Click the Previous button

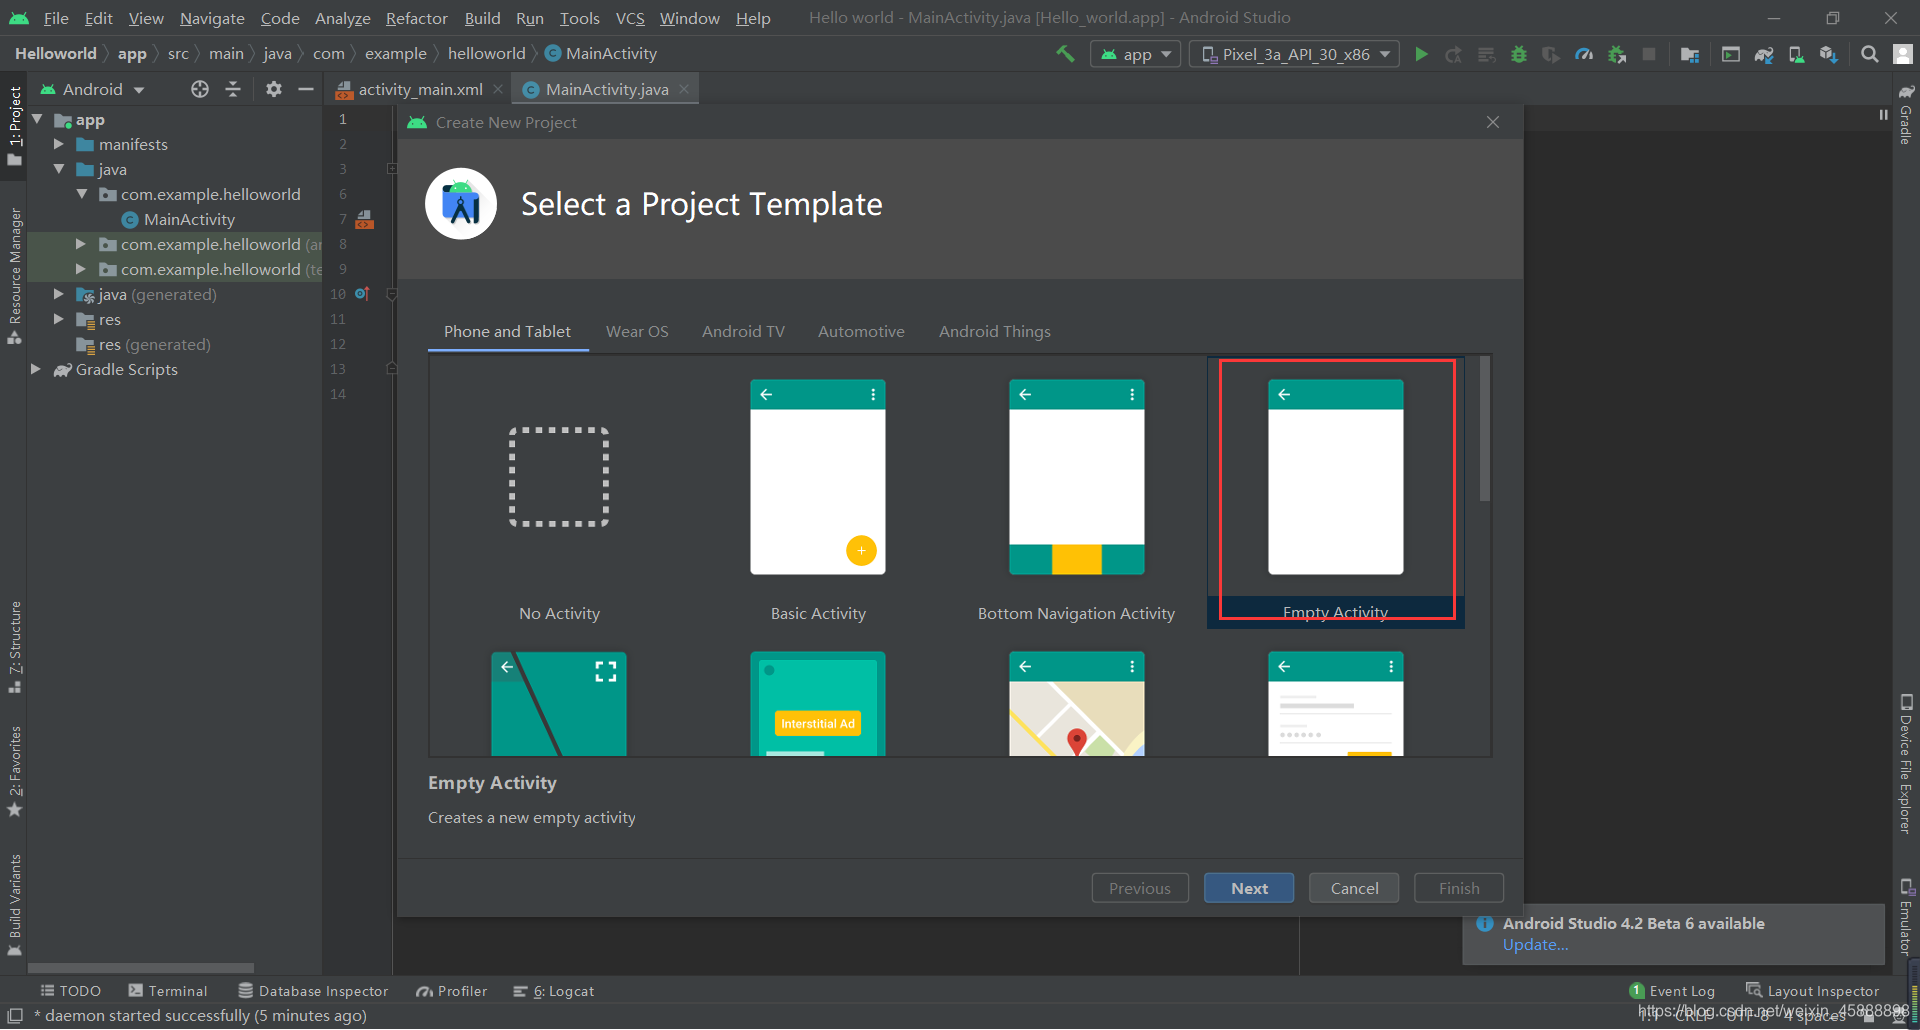click(x=1140, y=888)
